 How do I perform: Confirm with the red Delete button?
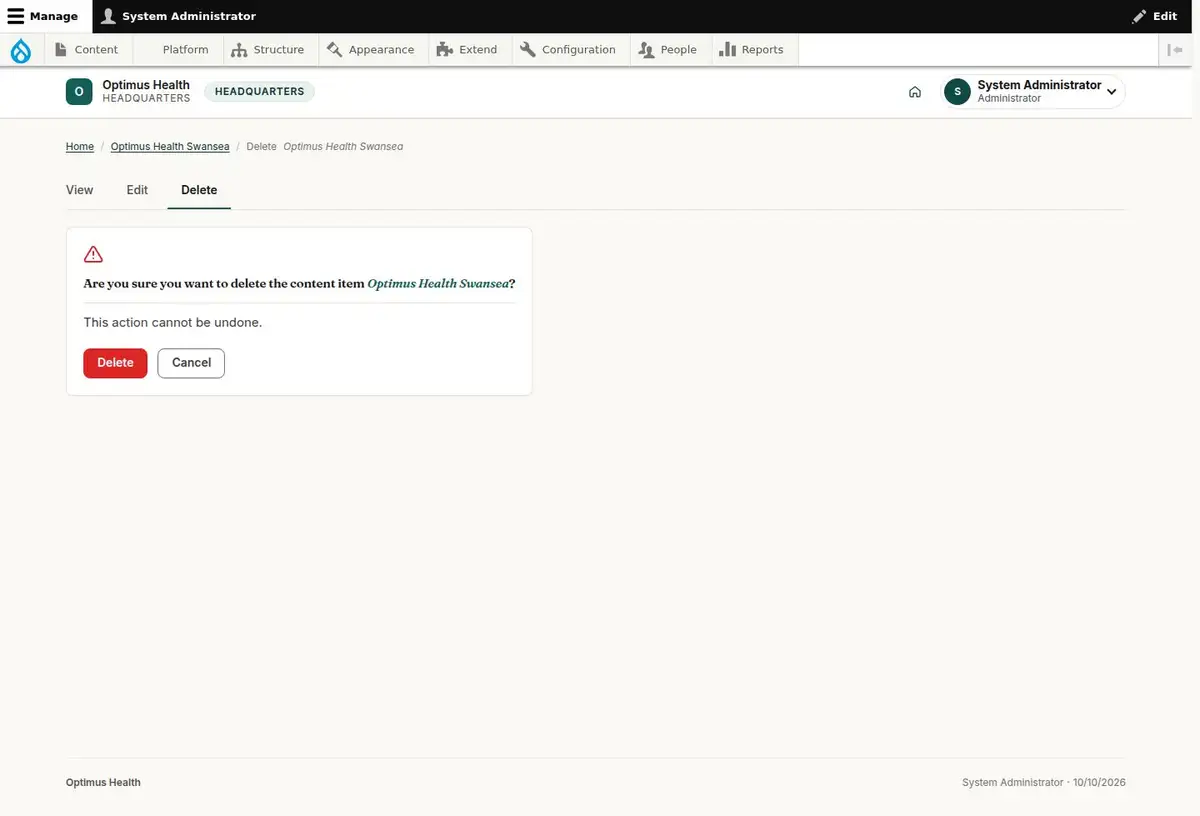point(115,363)
